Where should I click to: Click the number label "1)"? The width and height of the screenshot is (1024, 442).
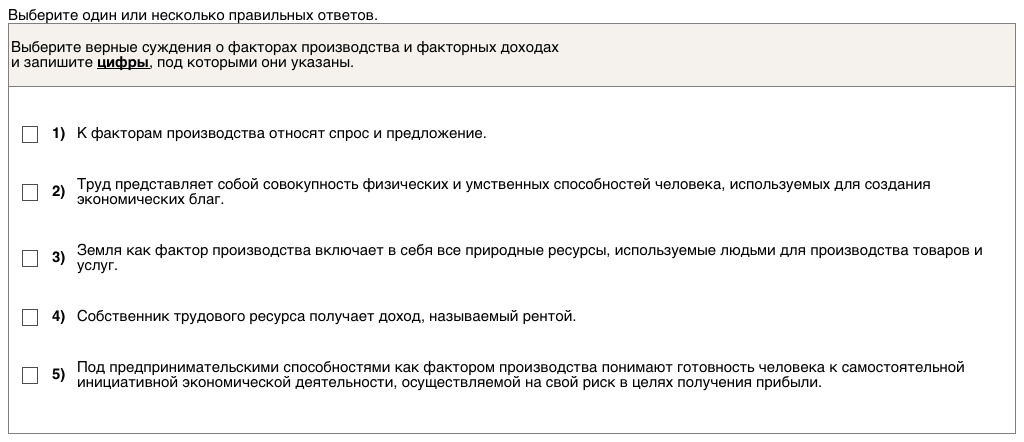tap(58, 133)
